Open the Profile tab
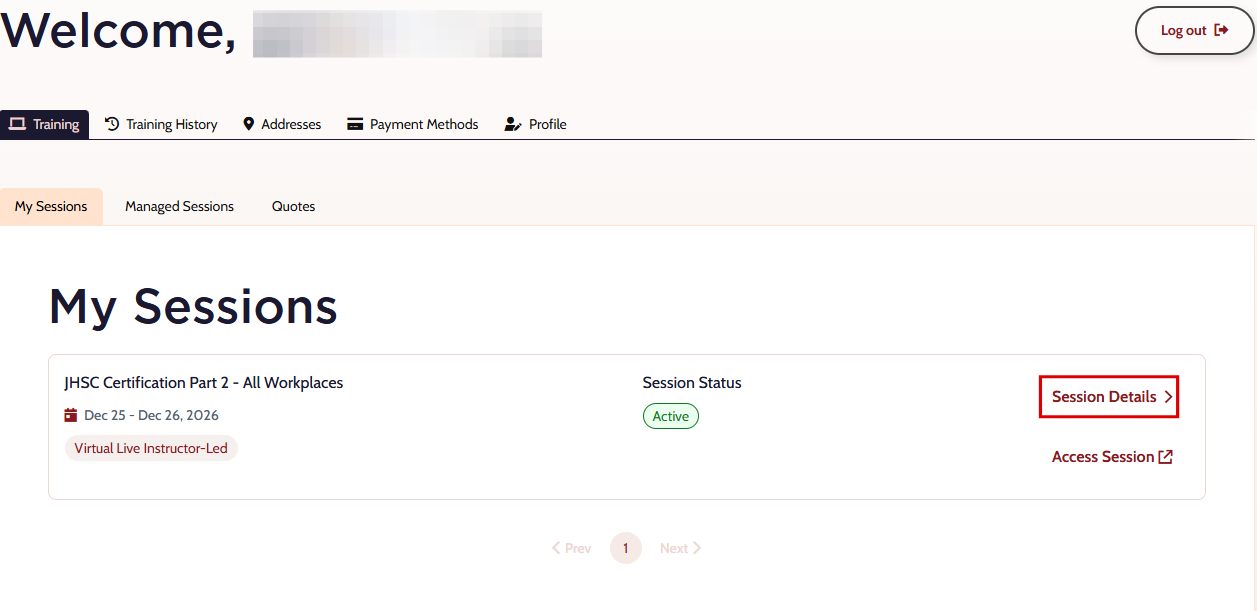 point(536,124)
